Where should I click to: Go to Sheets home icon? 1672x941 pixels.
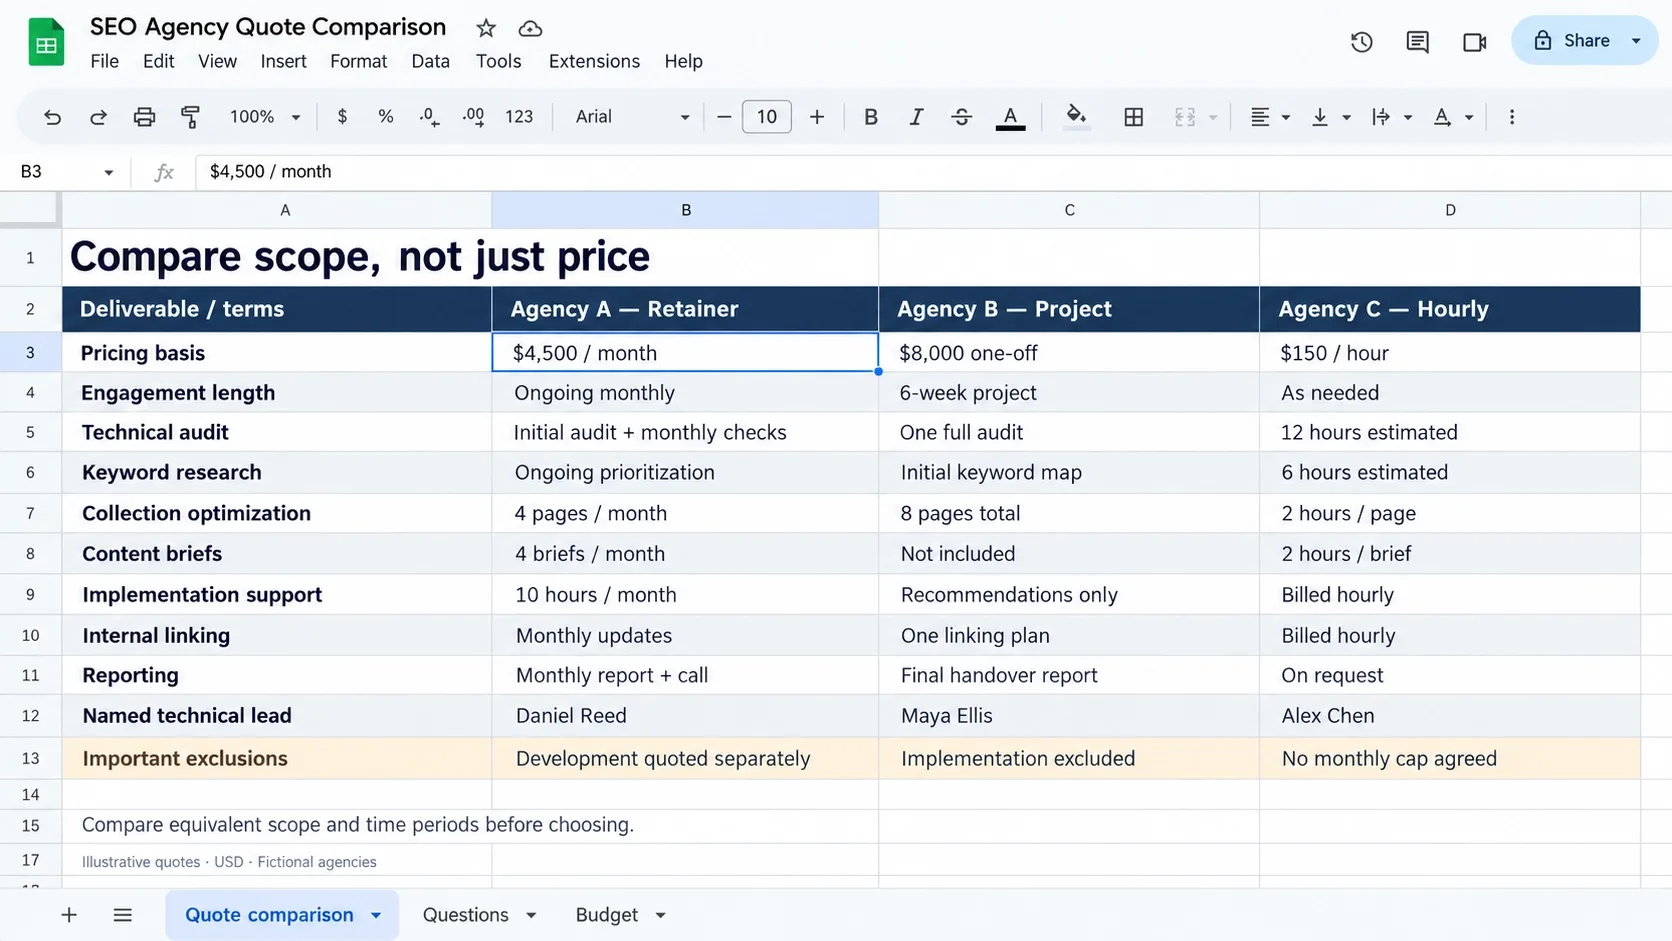(46, 42)
